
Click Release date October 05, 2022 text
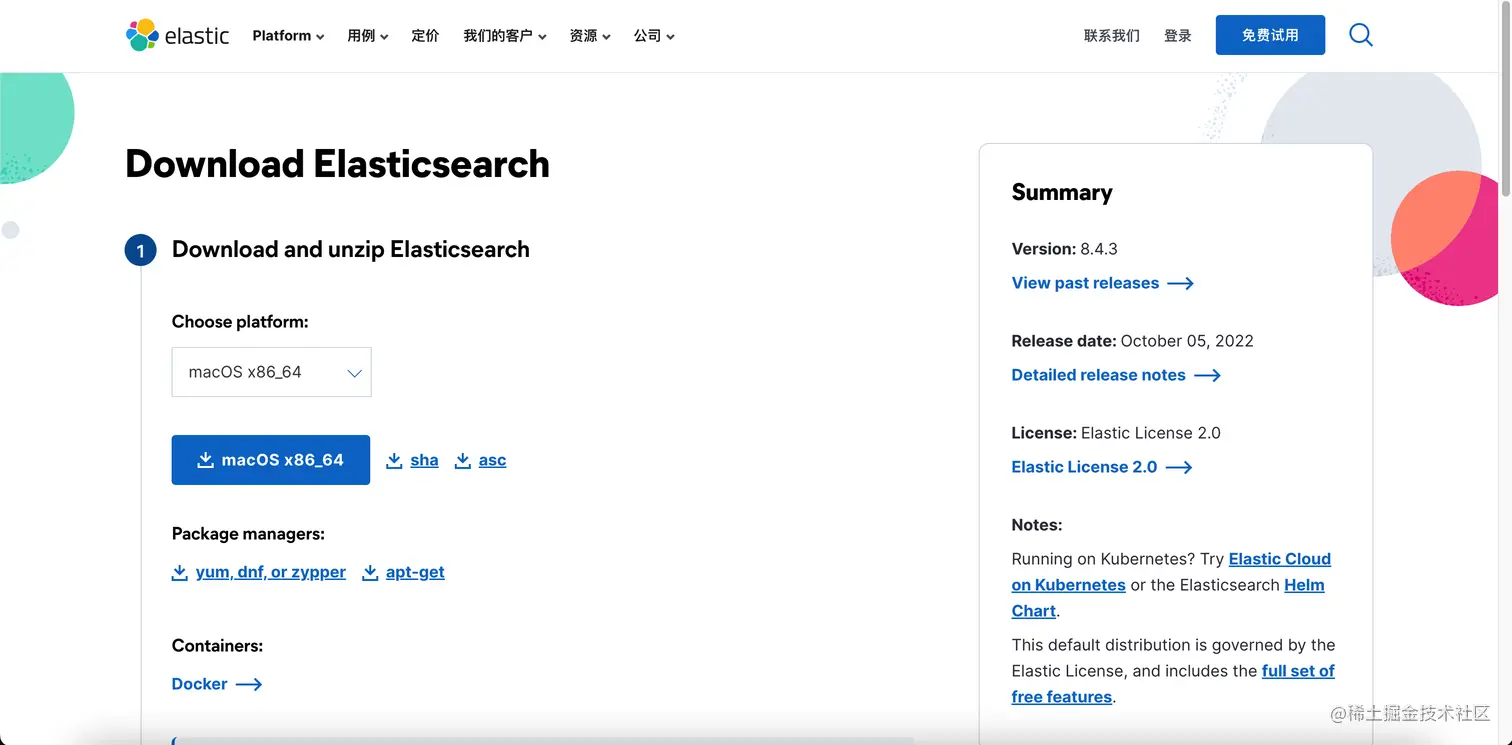coord(1132,341)
